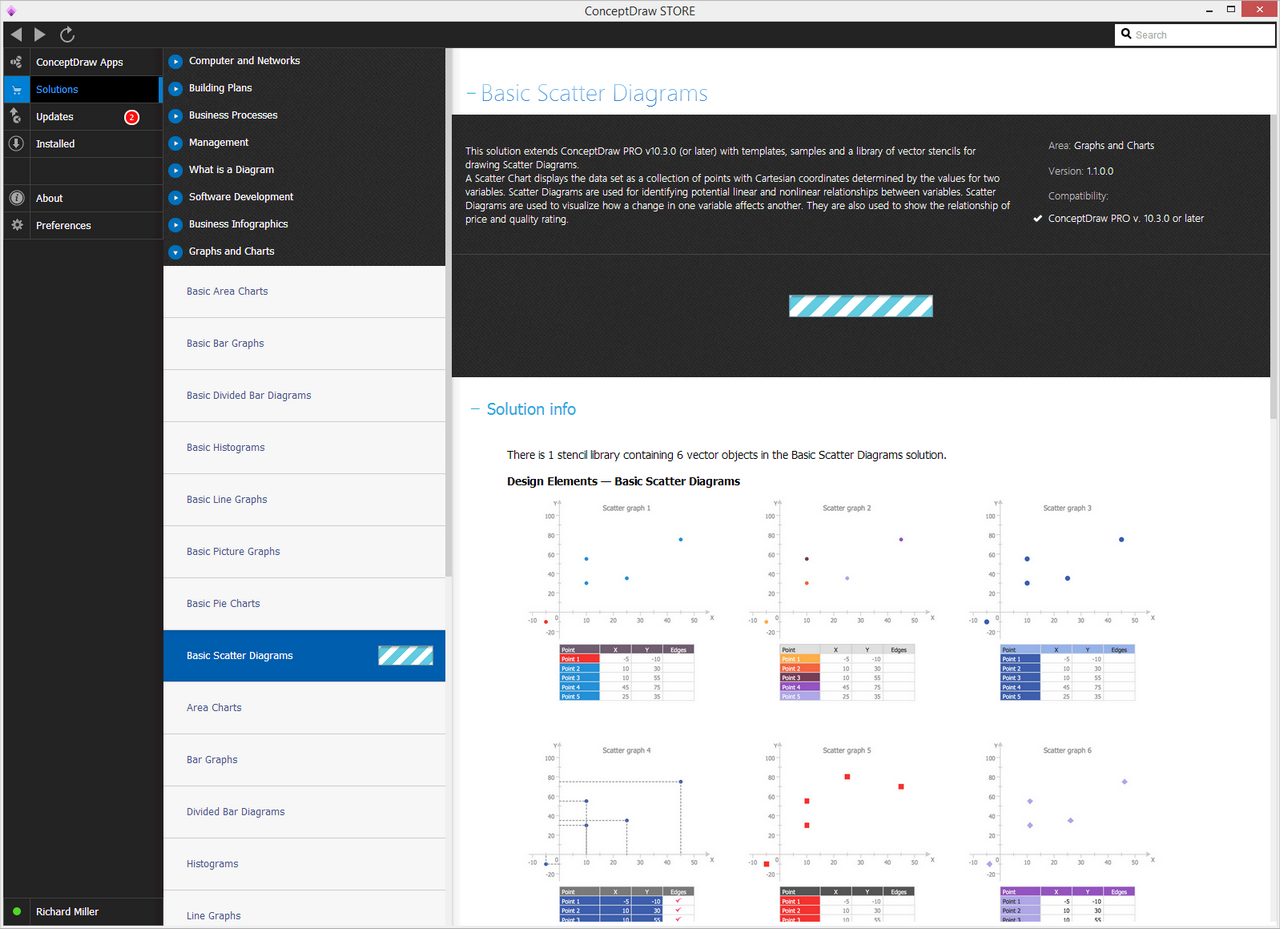Select Basic Picture Graphs solution
The width and height of the screenshot is (1280, 929).
(304, 552)
